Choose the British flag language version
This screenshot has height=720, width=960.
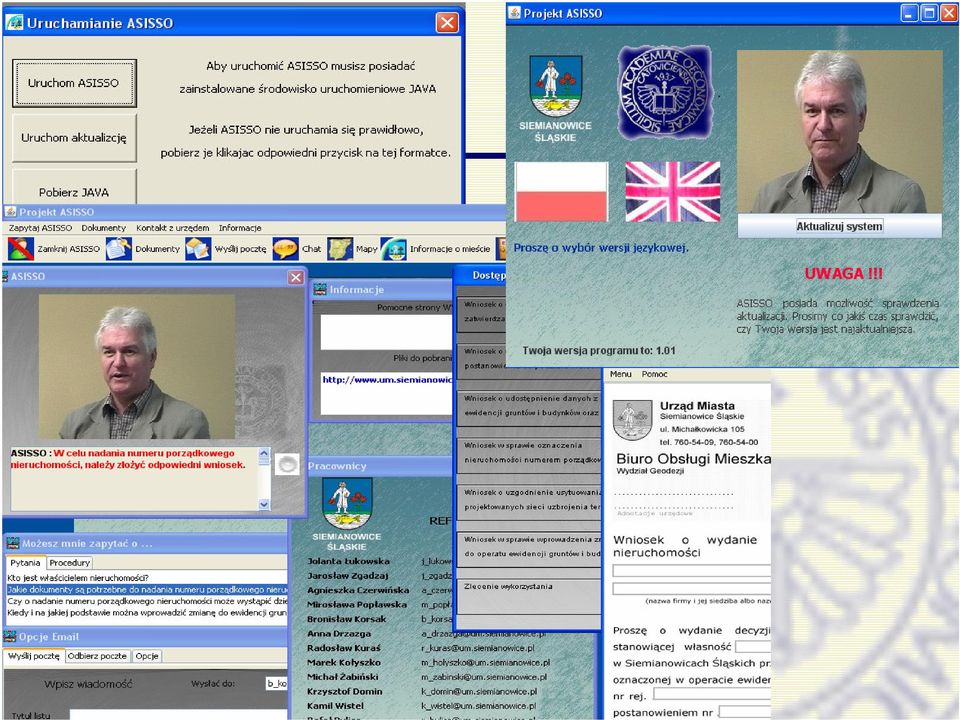pos(672,192)
